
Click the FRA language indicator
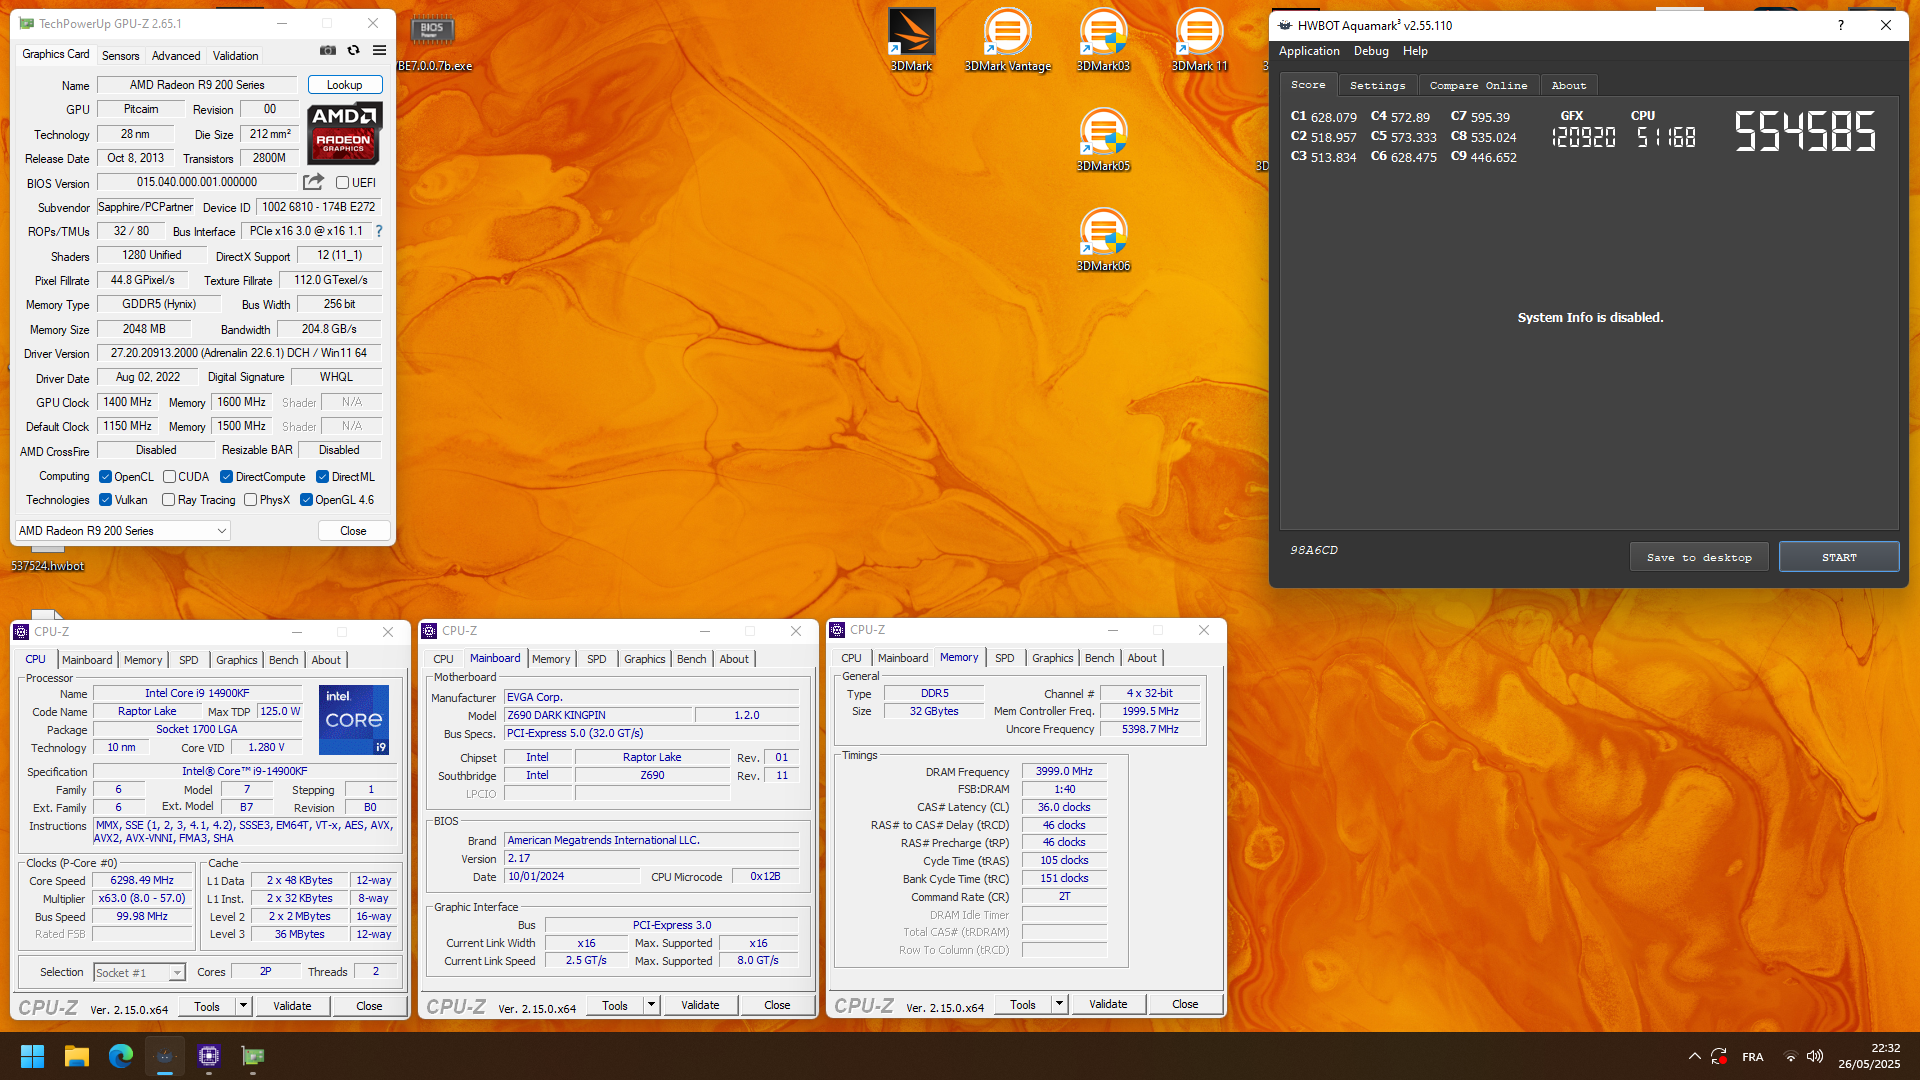(1753, 1057)
